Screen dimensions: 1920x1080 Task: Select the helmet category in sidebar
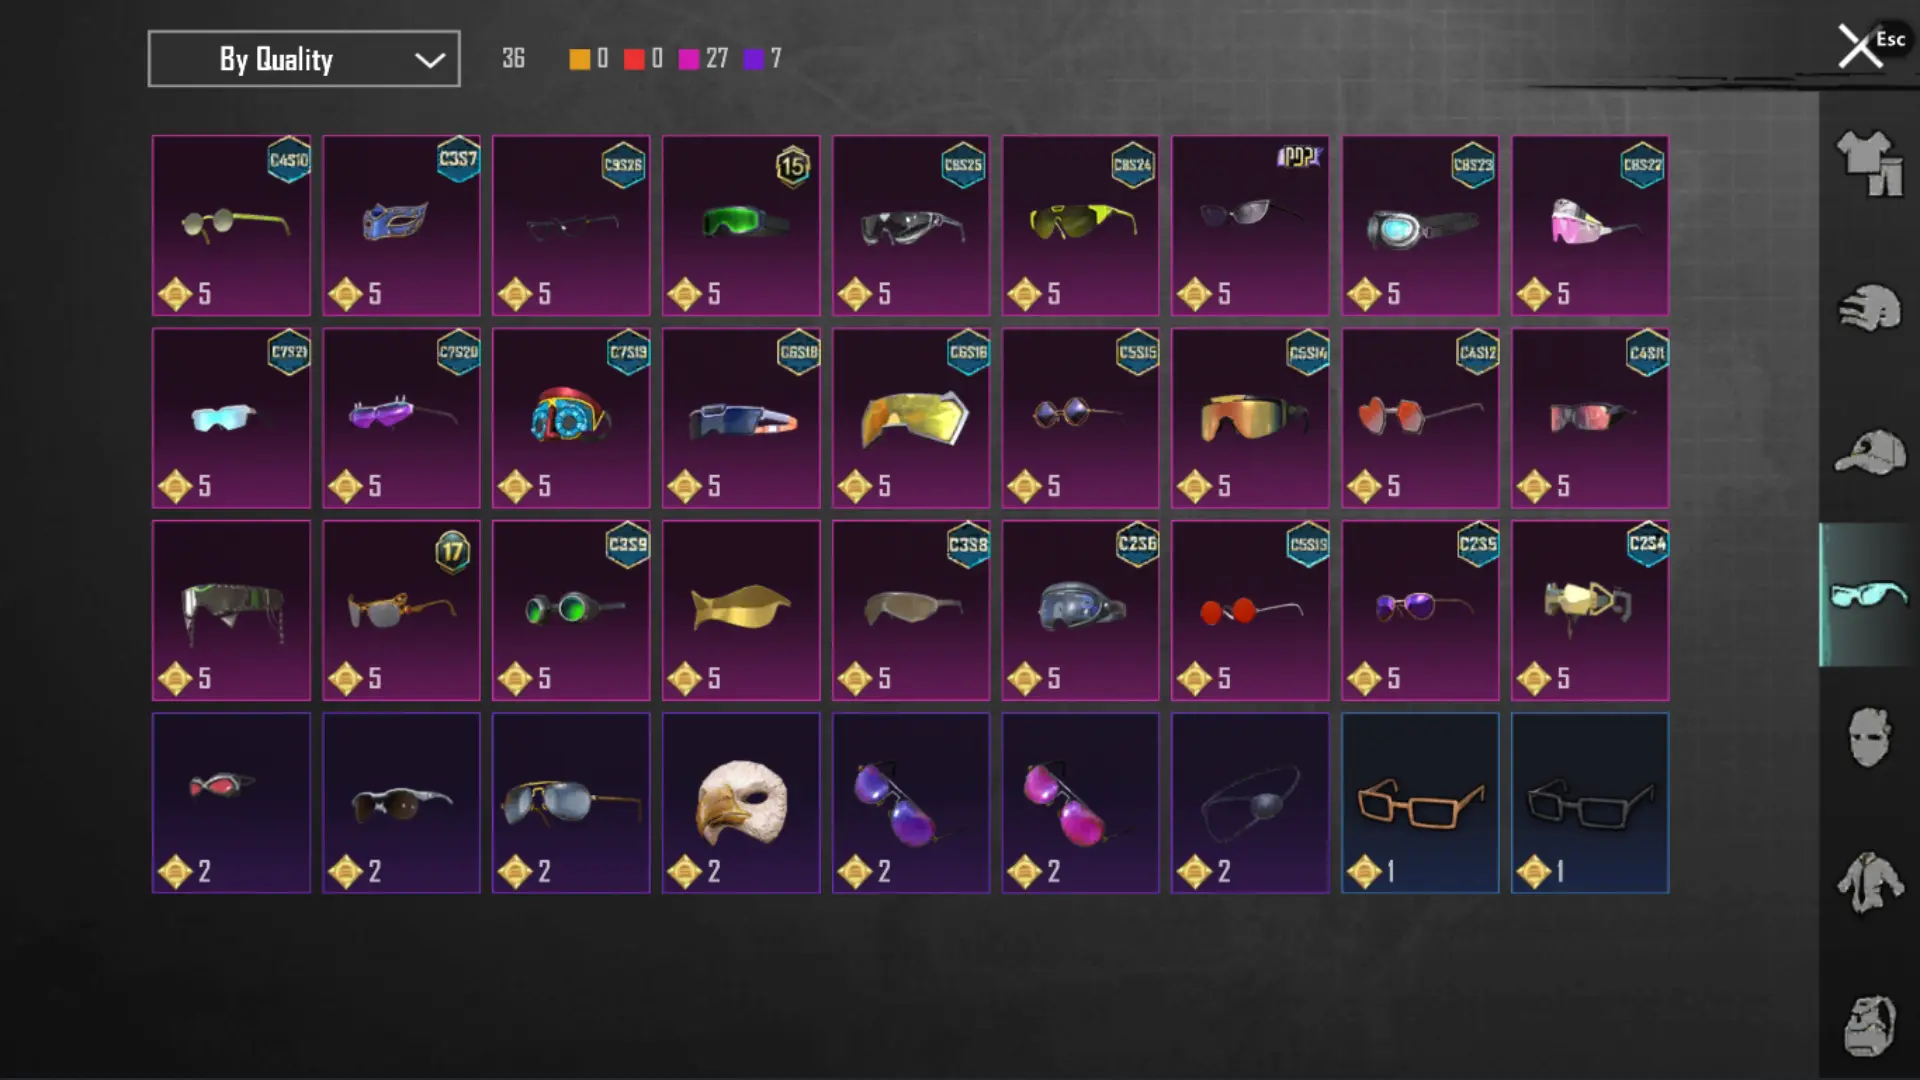[x=1869, y=307]
